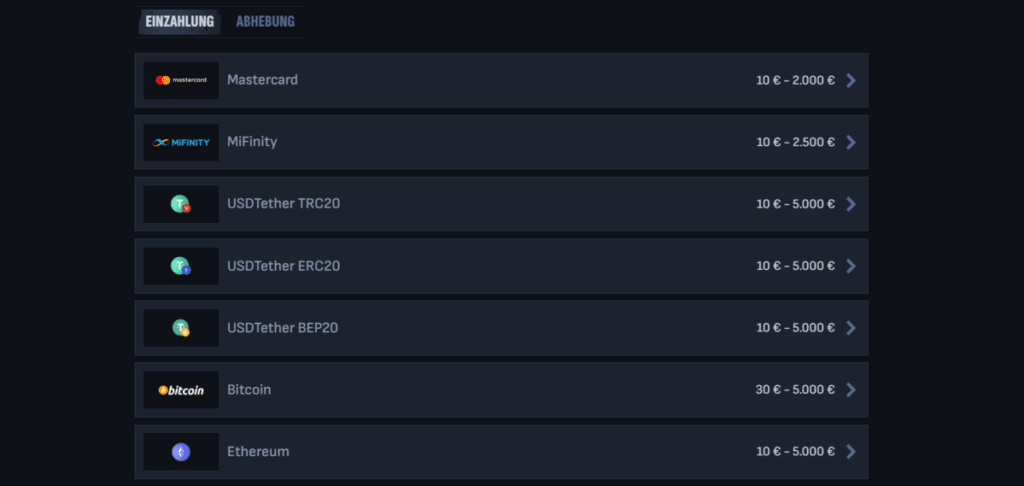The width and height of the screenshot is (1024, 486).
Task: Choose the MiFinity payment label
Action: 252,142
